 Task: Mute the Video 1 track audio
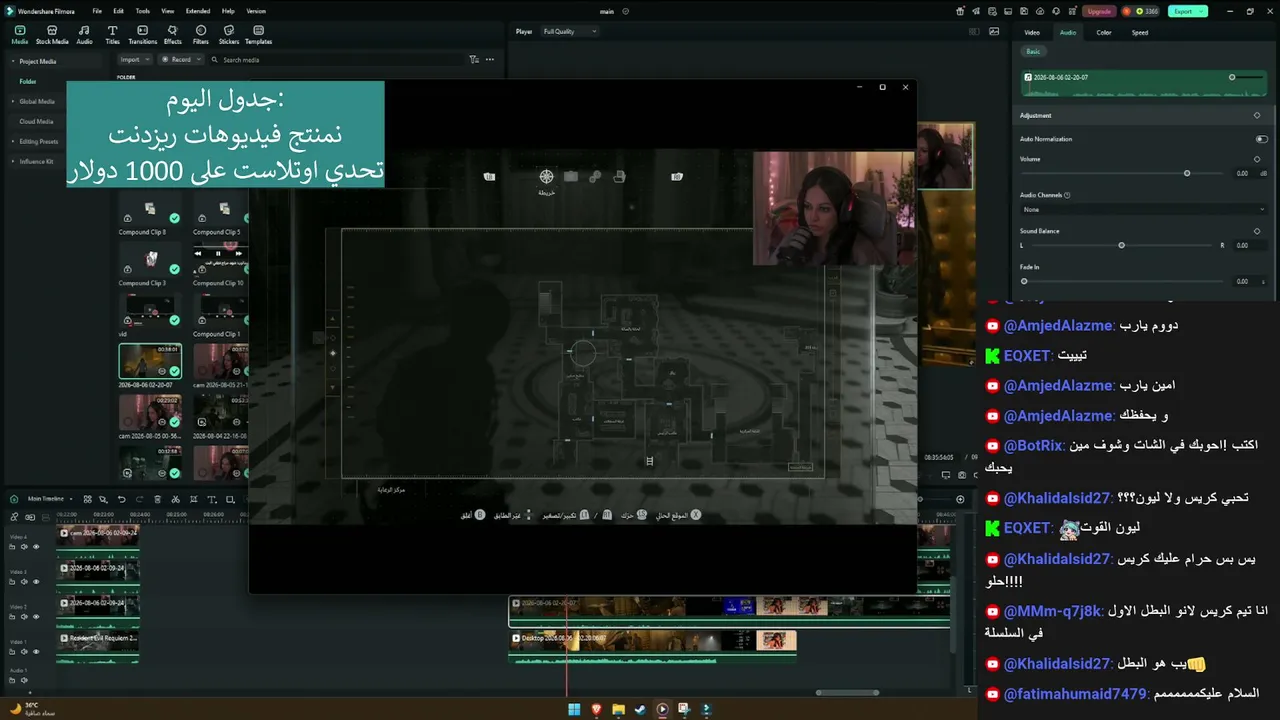[x=24, y=652]
